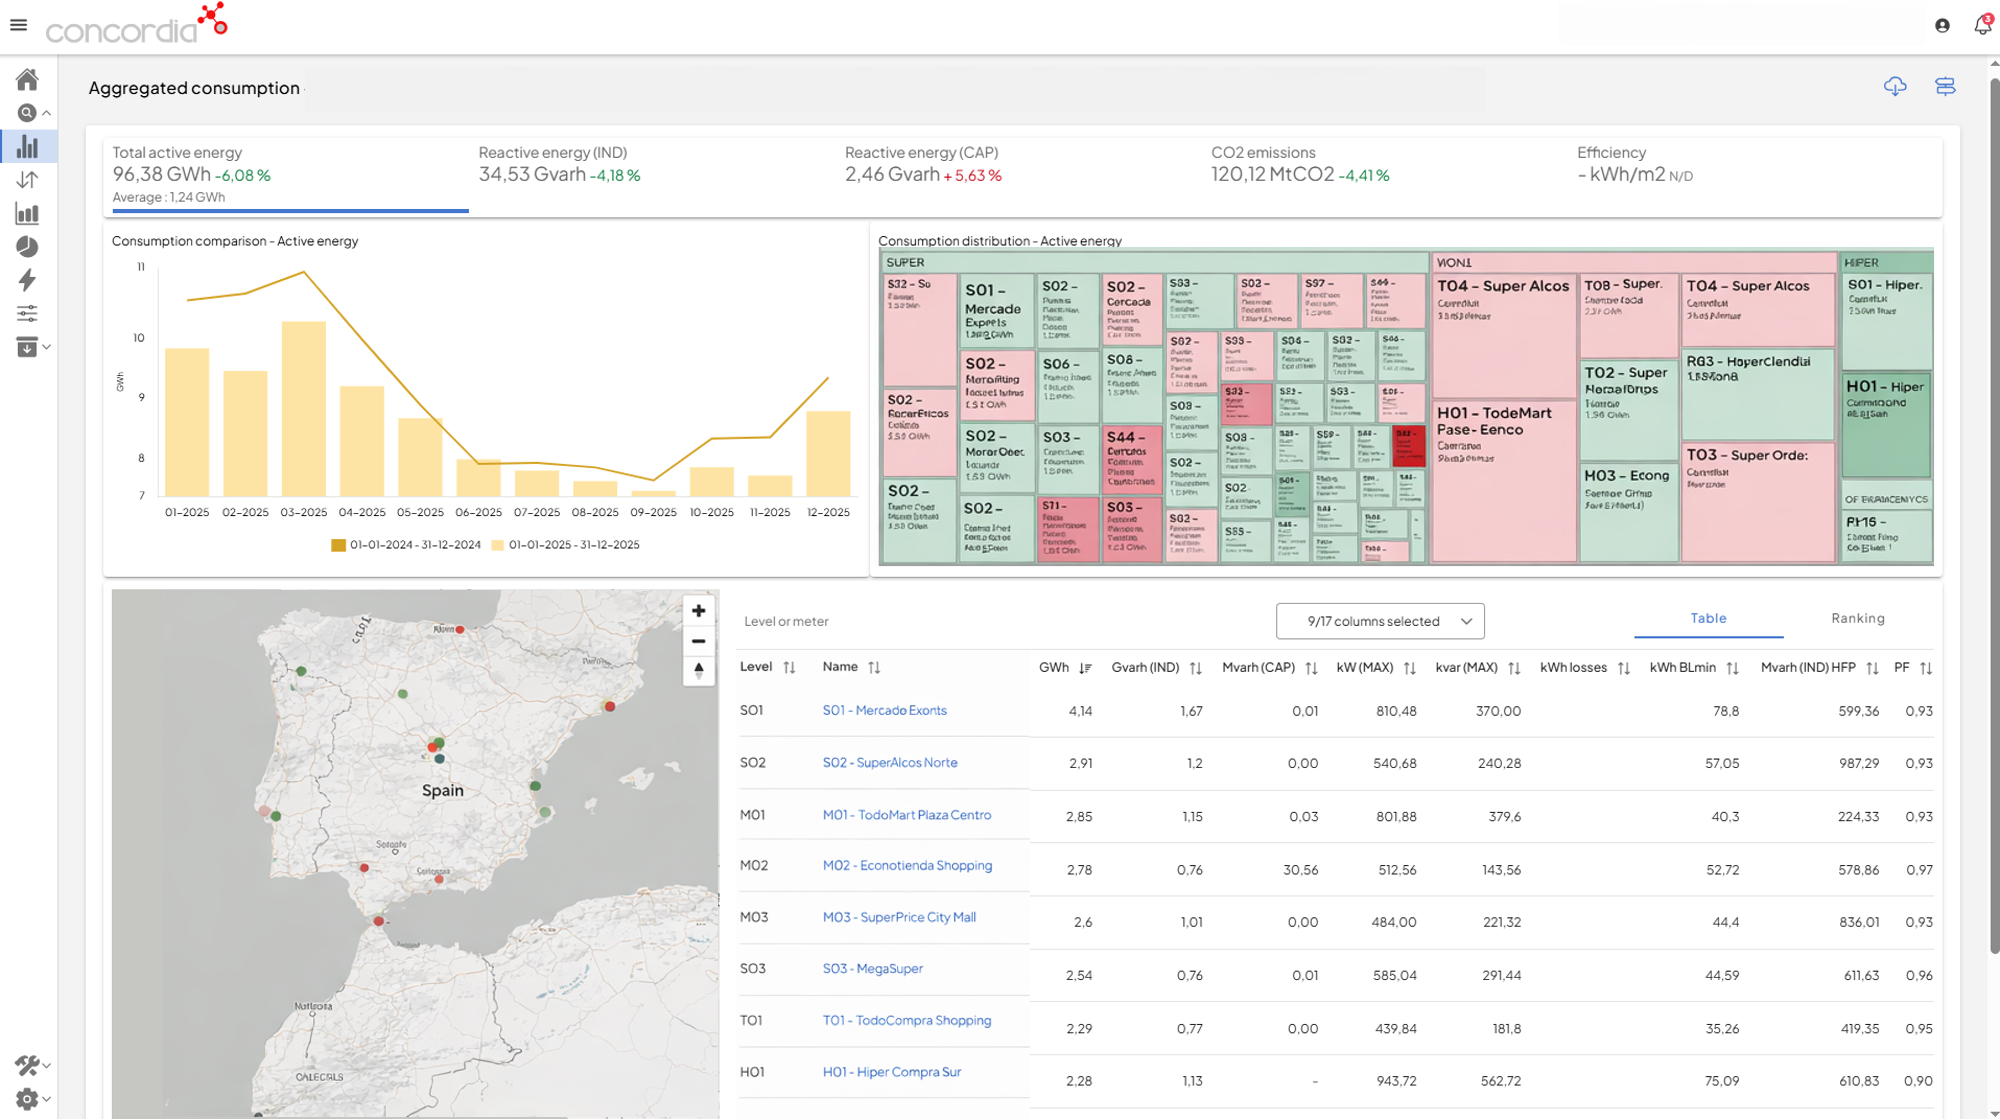The height and width of the screenshot is (1120, 2000).
Task: Open the 9/17 columns selected dropdown
Action: (1379, 621)
